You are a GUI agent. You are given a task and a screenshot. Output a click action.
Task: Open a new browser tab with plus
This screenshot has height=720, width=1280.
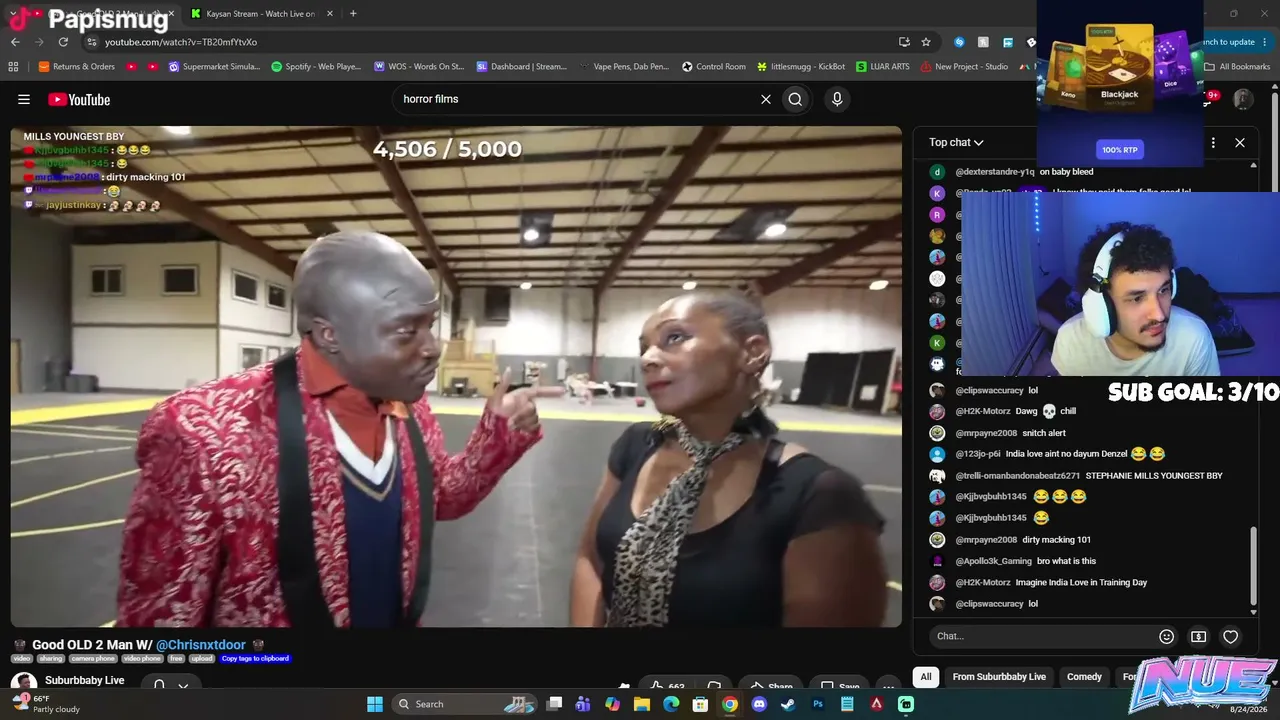[353, 14]
